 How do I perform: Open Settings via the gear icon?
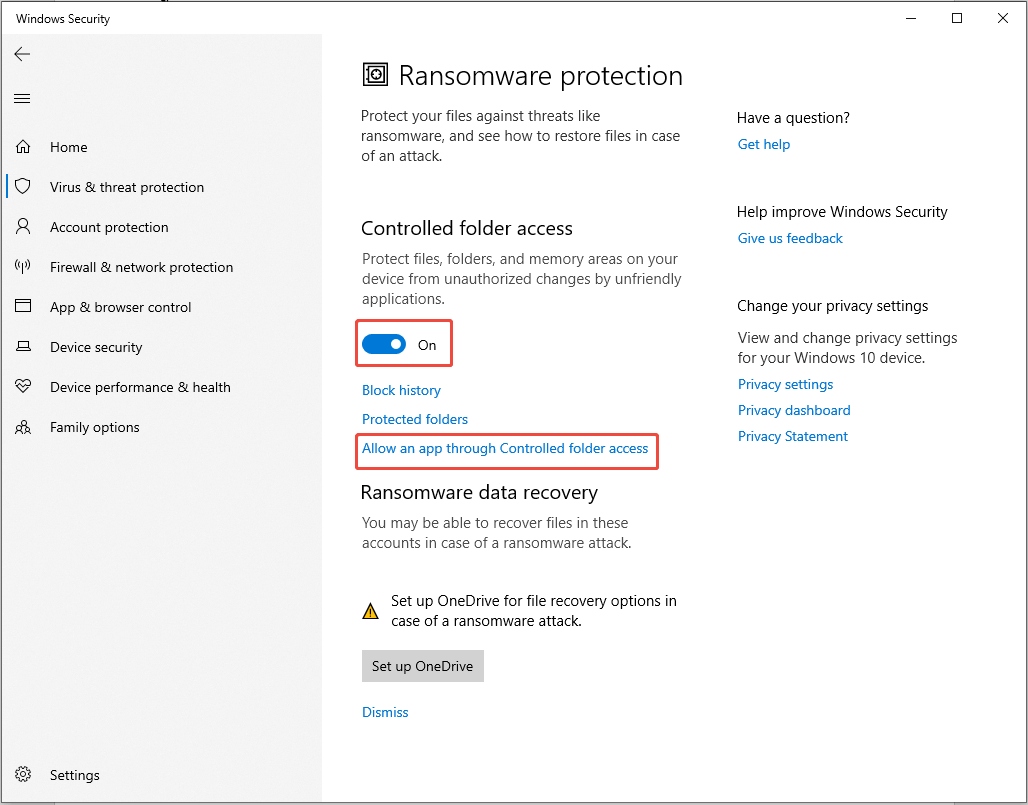click(x=23, y=775)
